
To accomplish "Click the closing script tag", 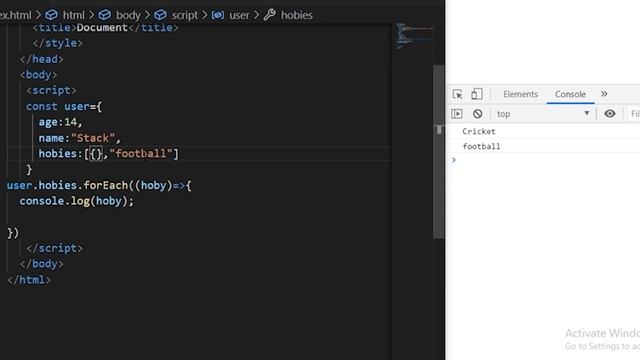I will point(54,248).
